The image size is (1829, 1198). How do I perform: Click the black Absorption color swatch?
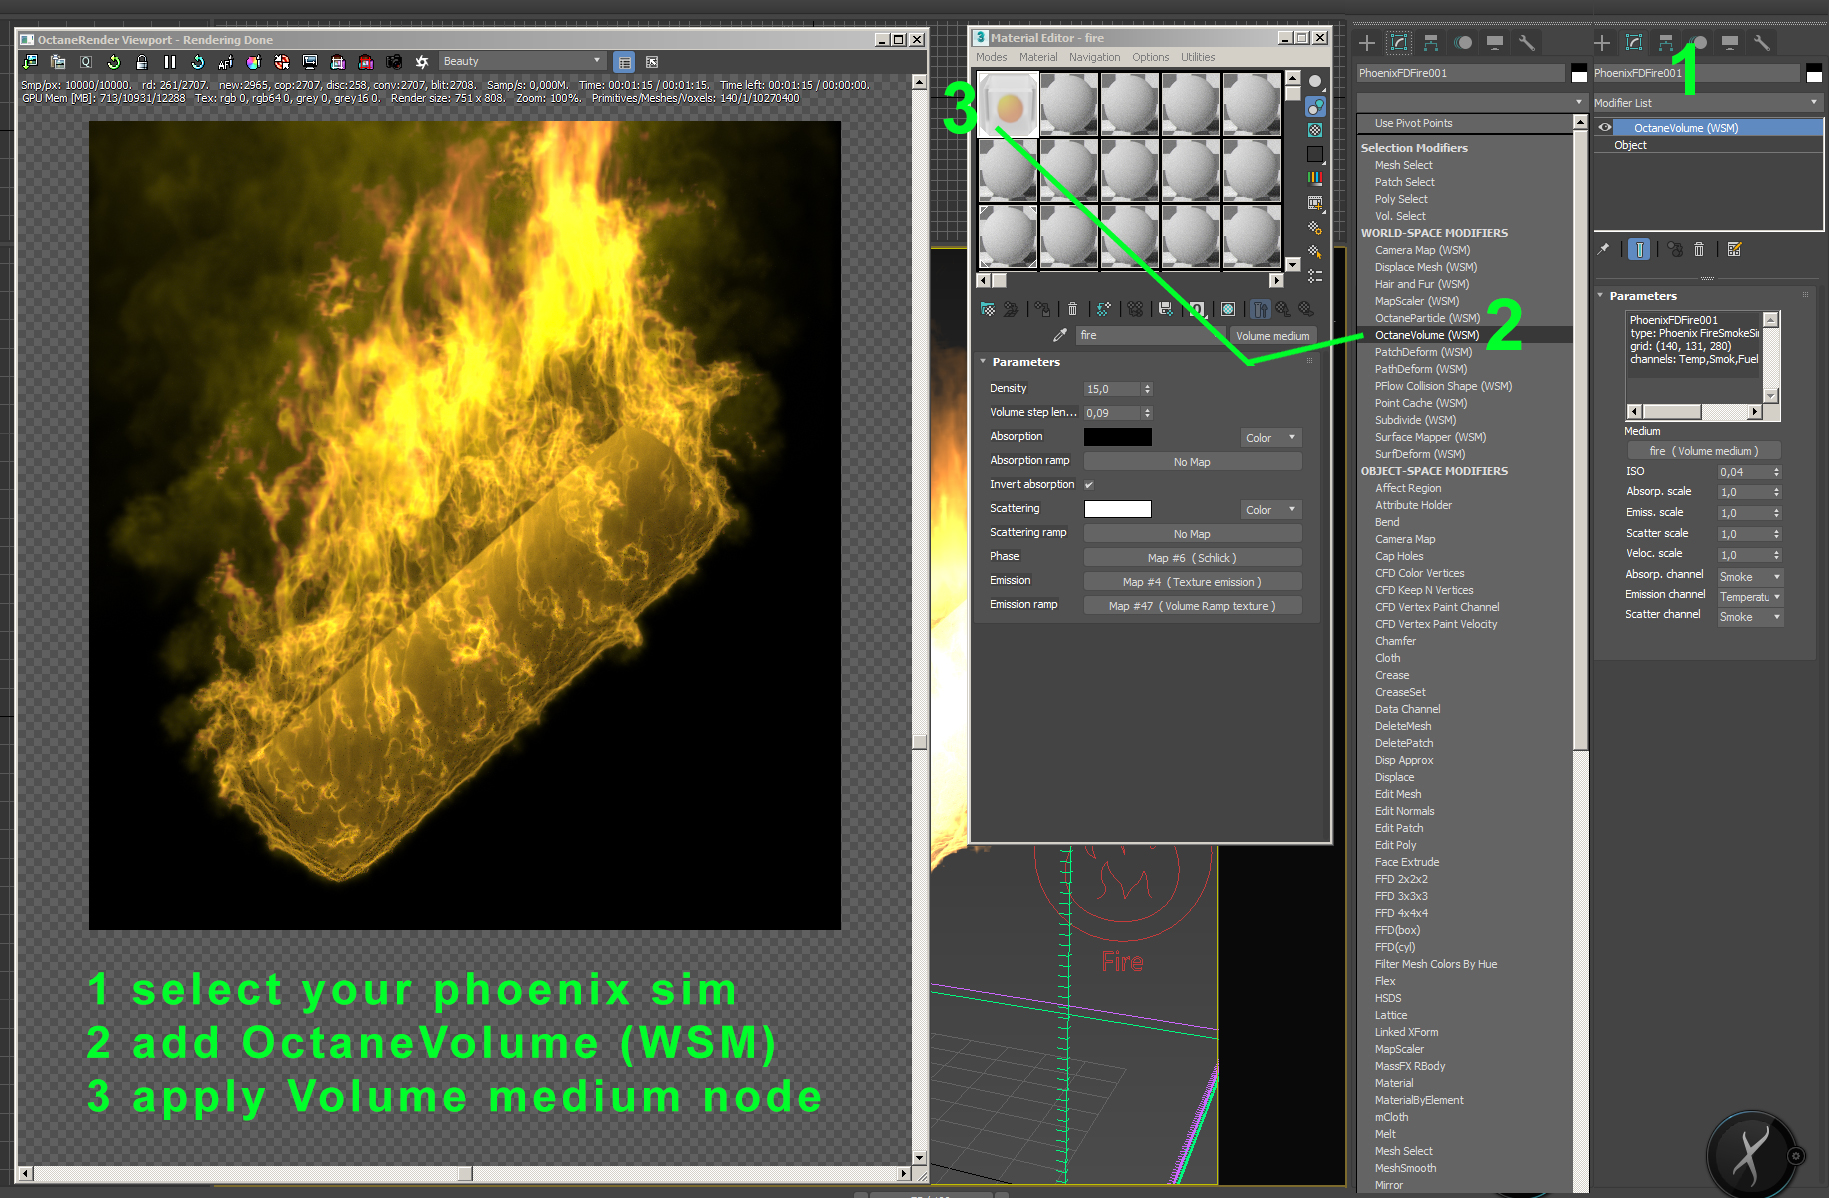[1118, 437]
